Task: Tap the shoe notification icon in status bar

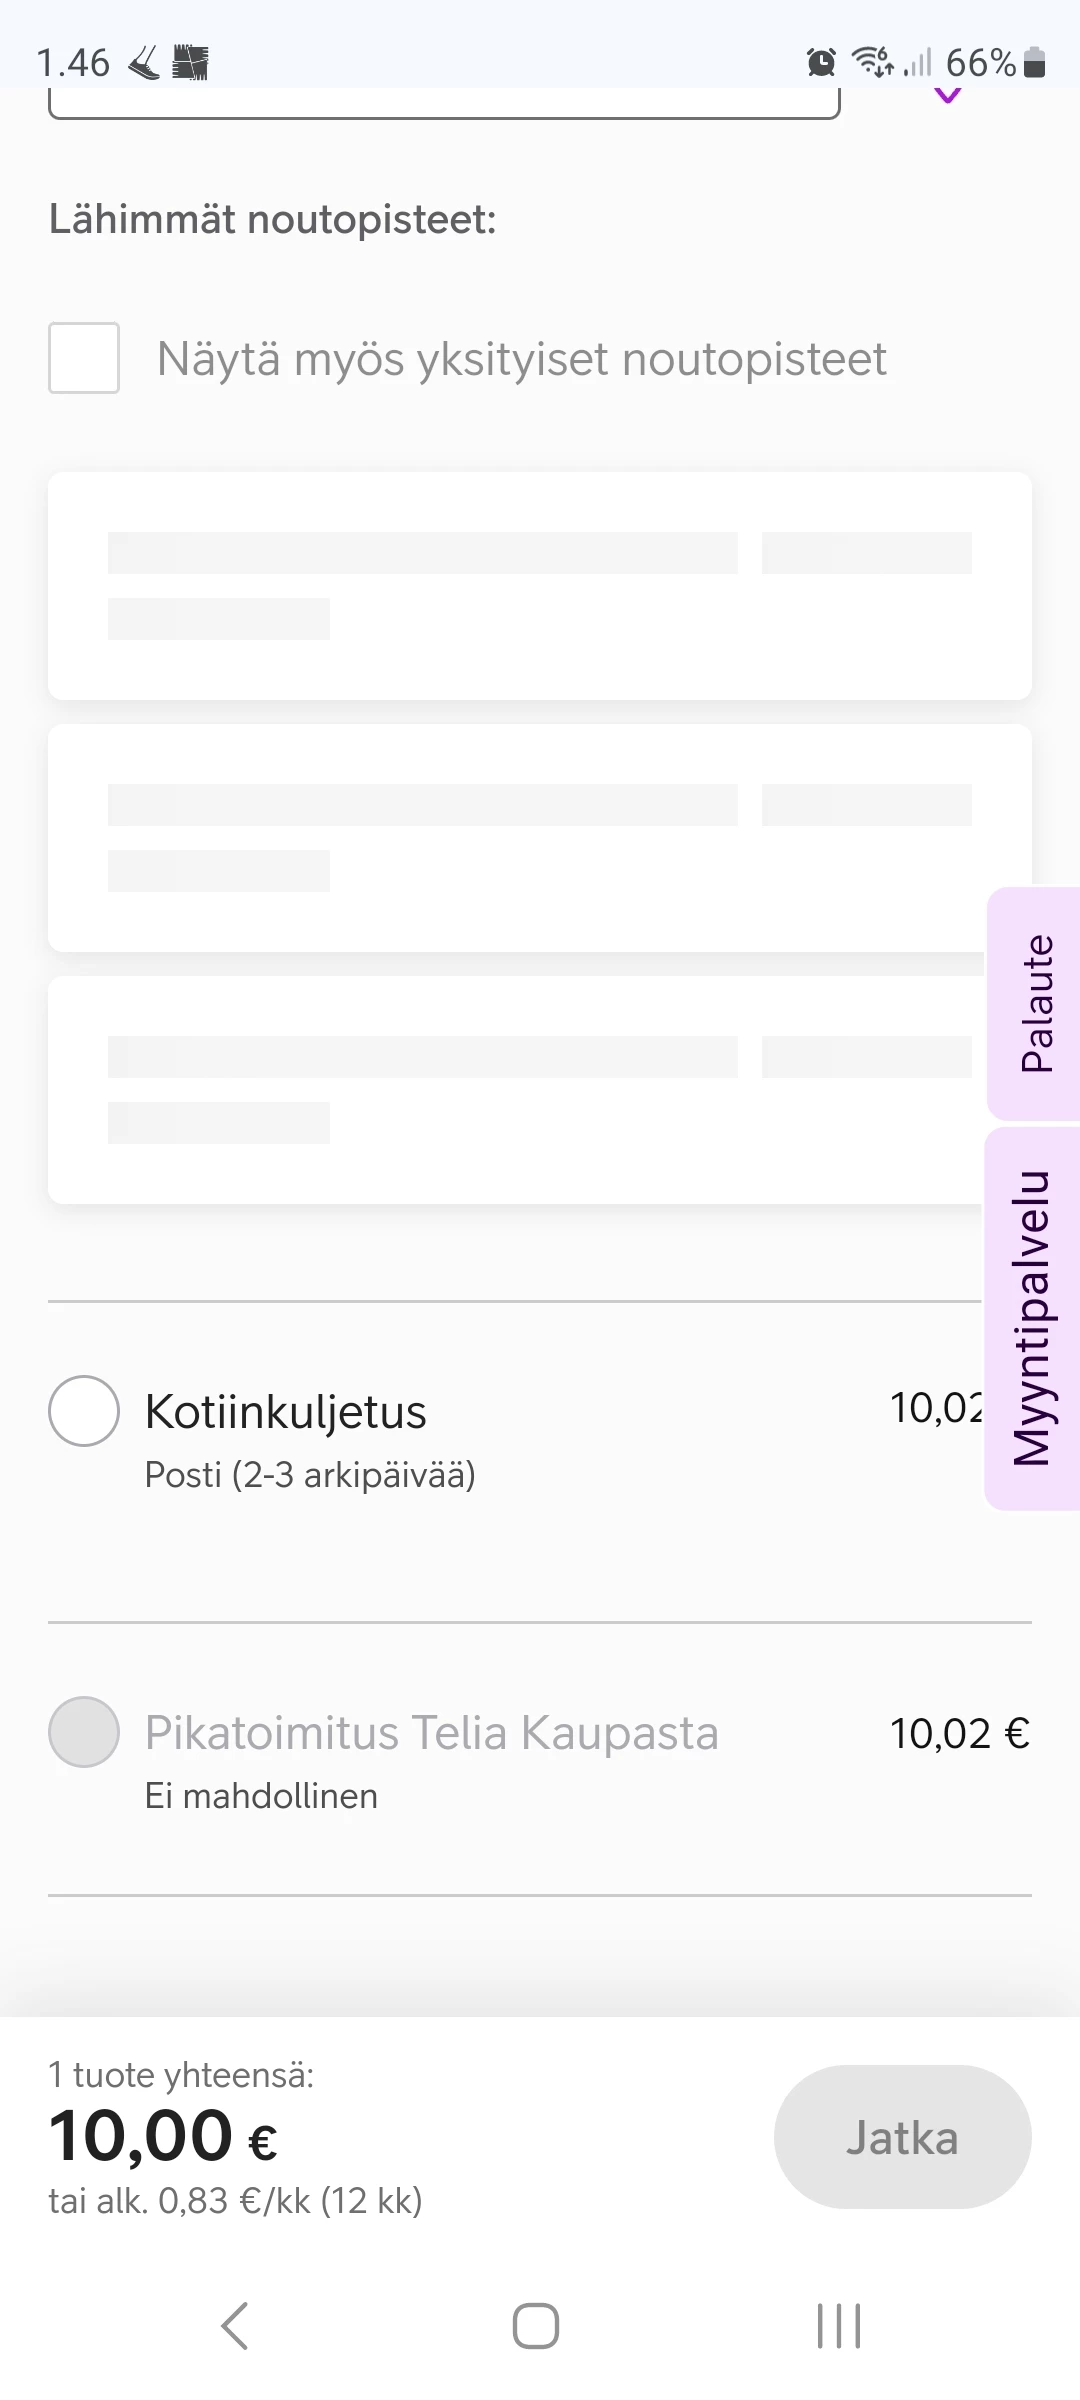Action: pyautogui.click(x=144, y=63)
